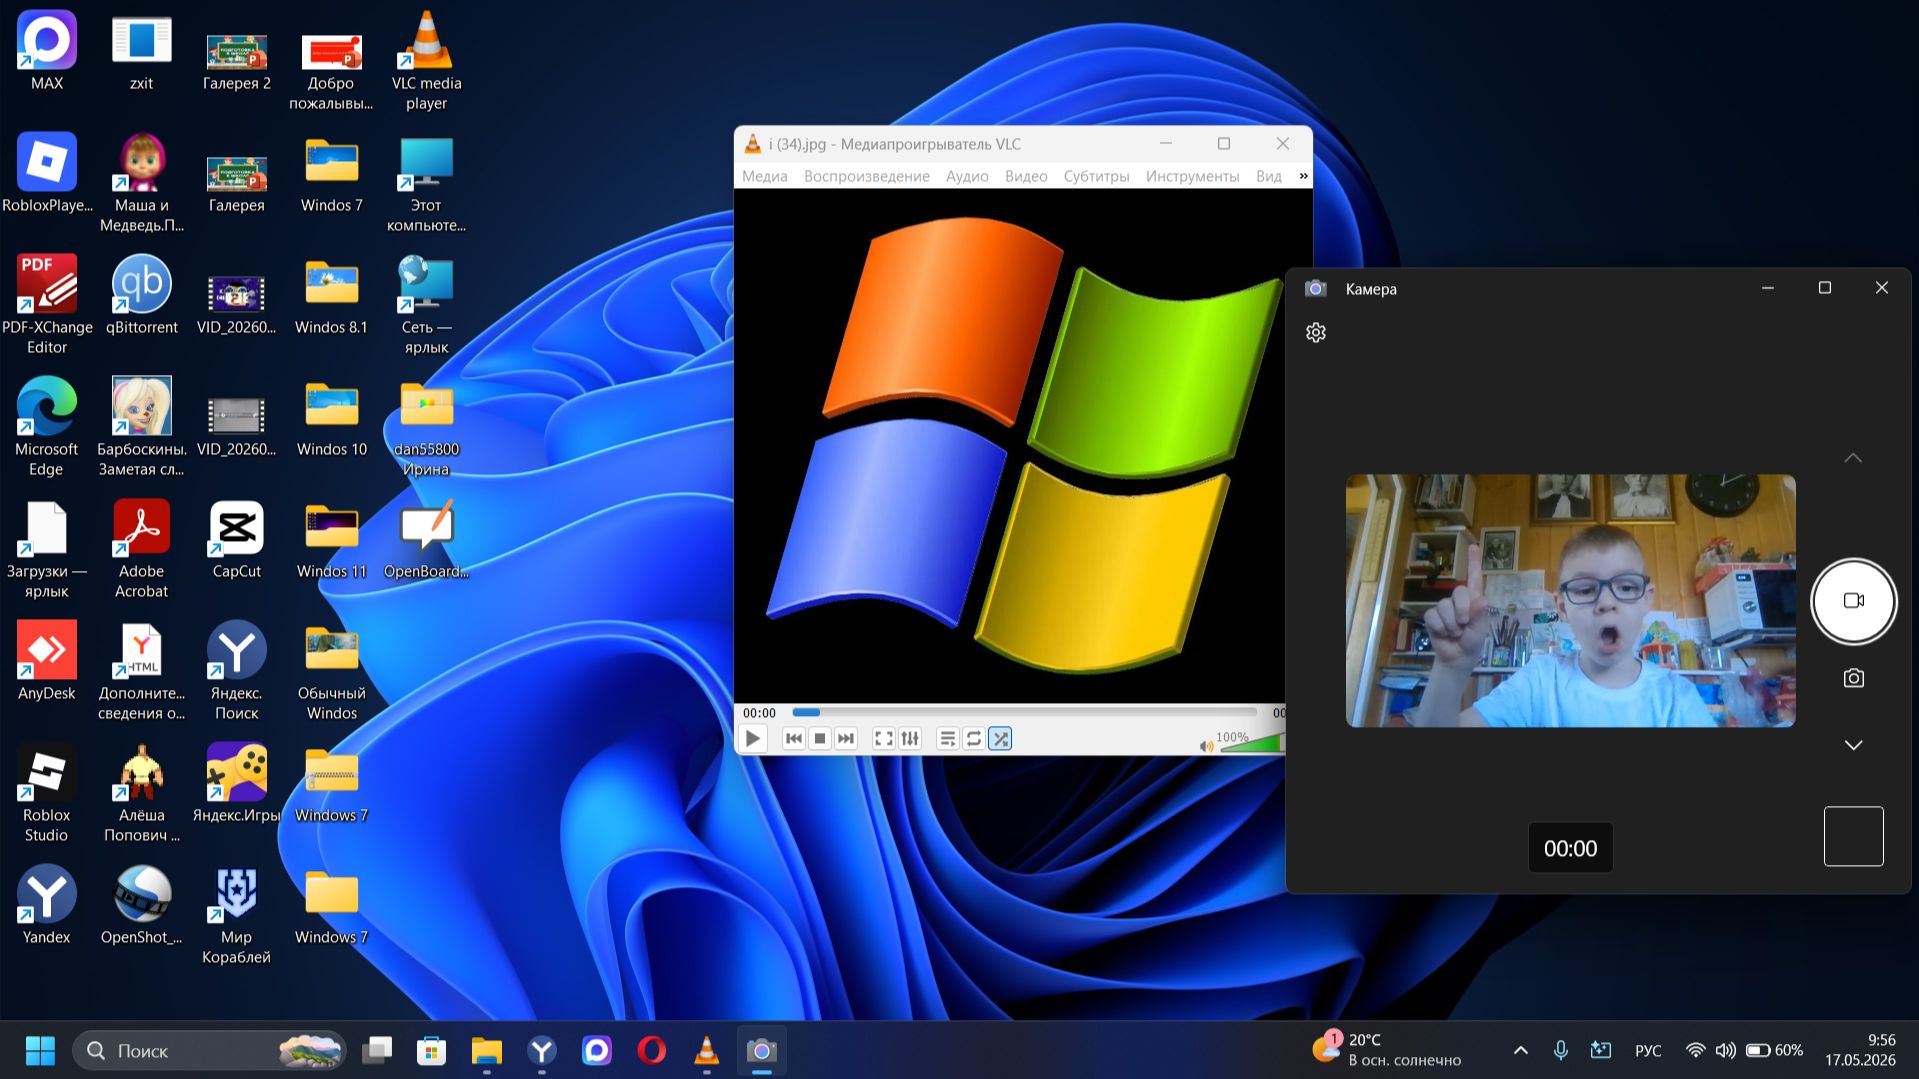Toggle loop mode in VLC

pyautogui.click(x=974, y=739)
